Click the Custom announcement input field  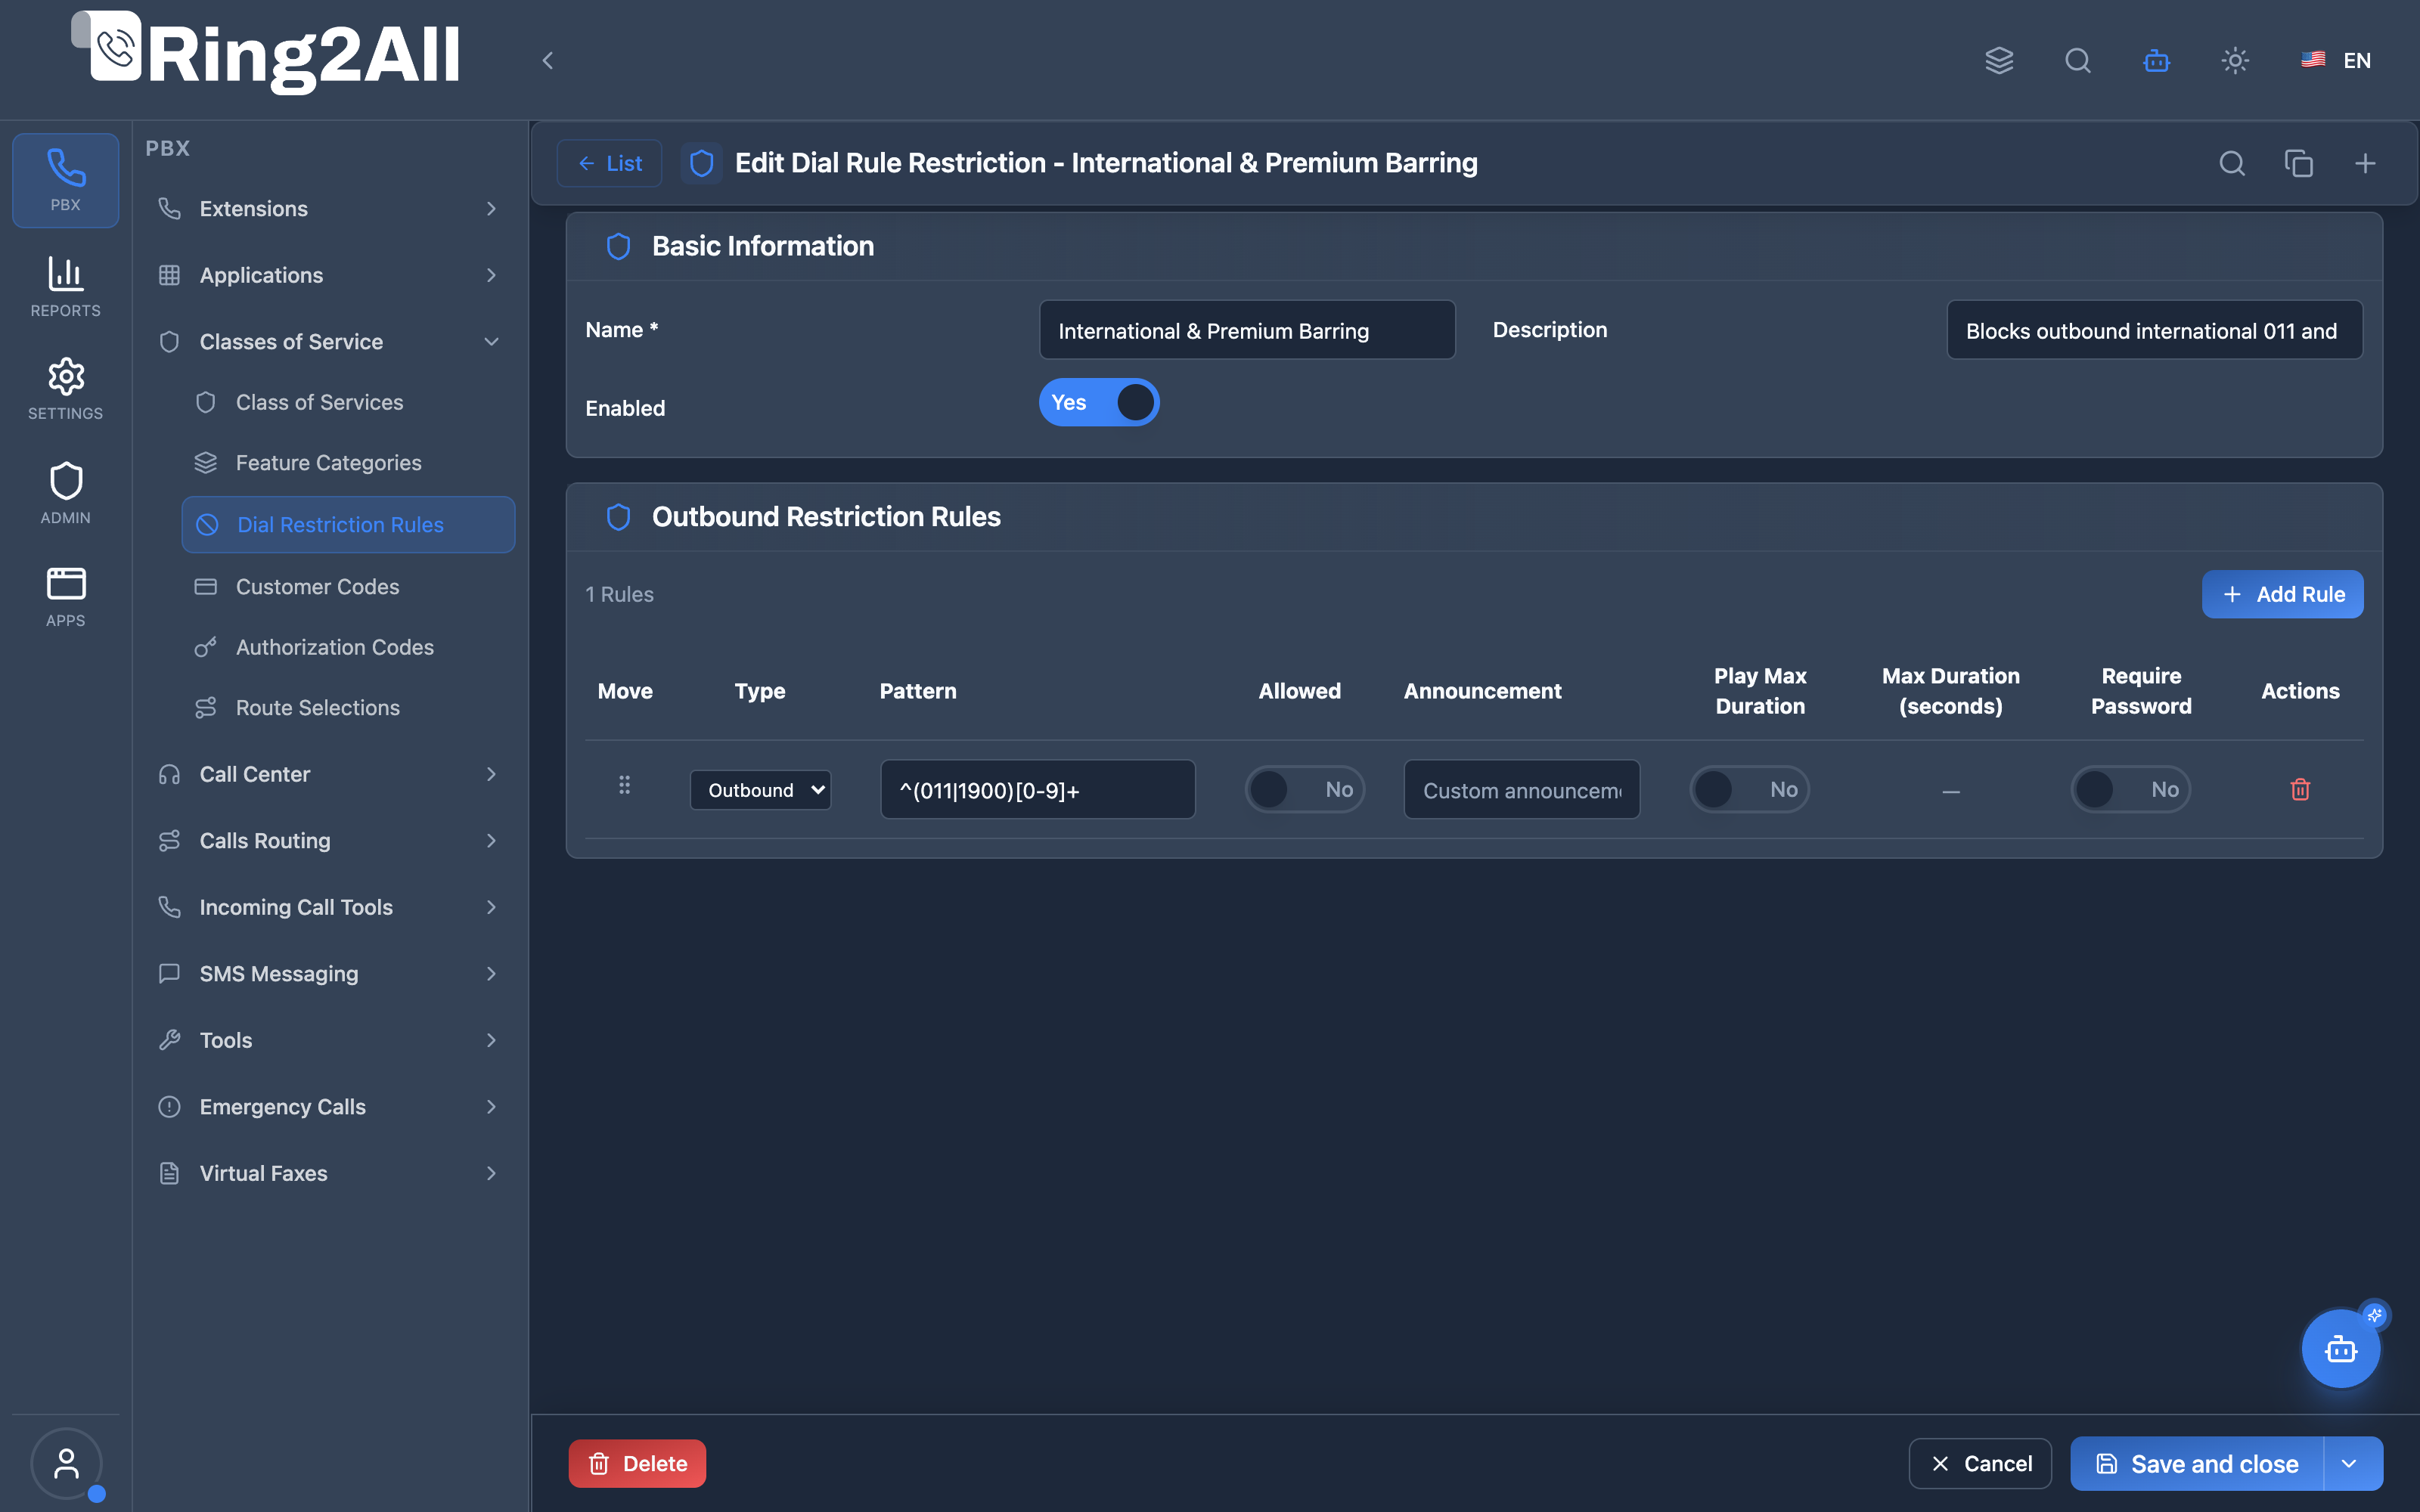[1521, 789]
